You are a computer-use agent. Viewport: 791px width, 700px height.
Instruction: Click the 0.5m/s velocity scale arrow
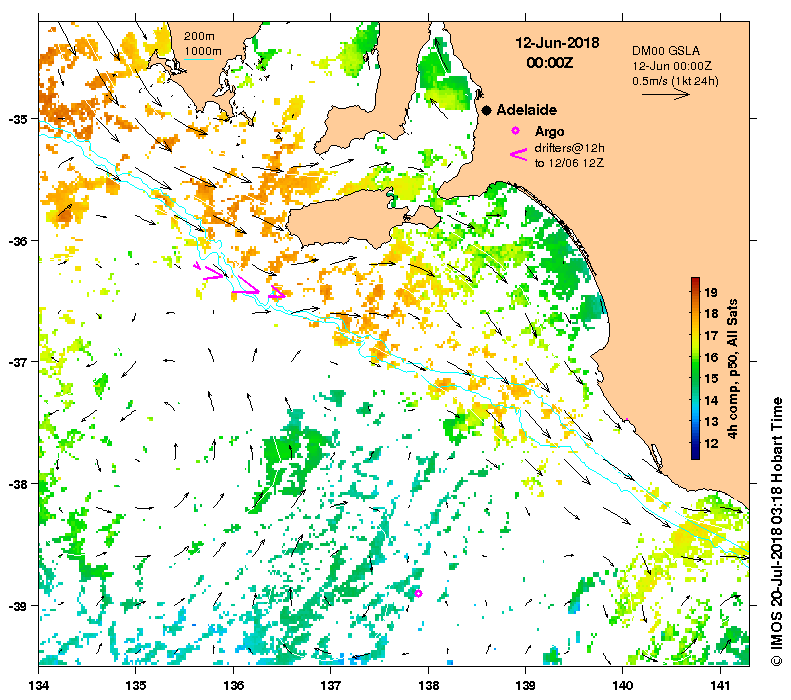coord(666,94)
